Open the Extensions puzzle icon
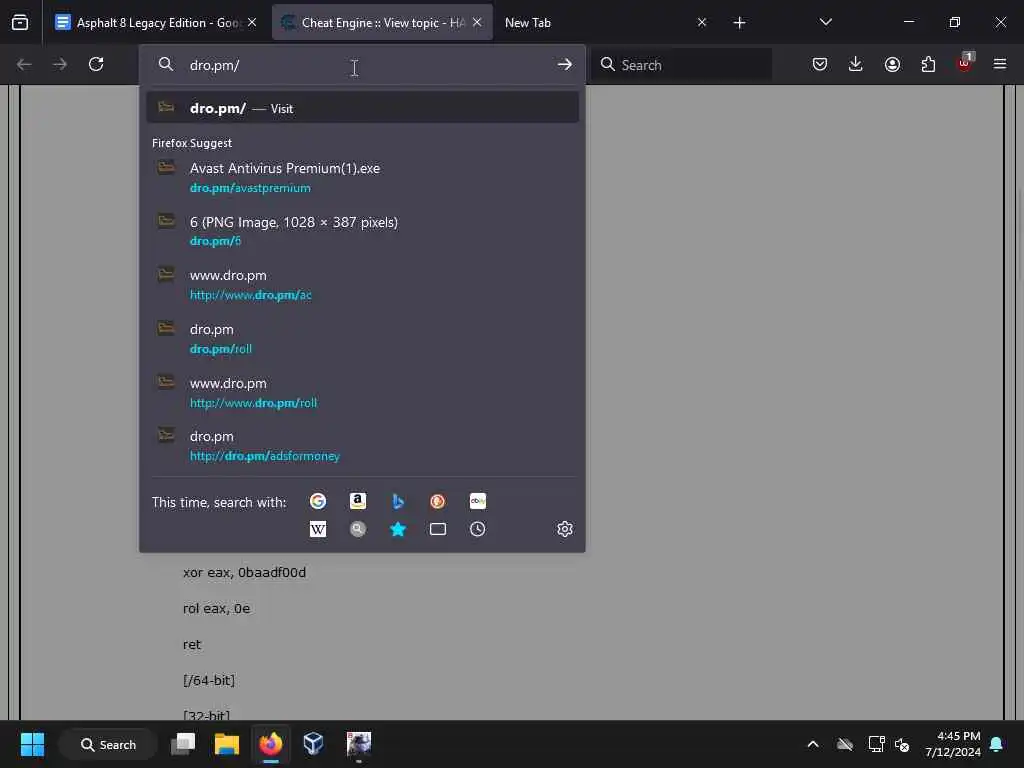The width and height of the screenshot is (1024, 768). pyautogui.click(x=928, y=64)
